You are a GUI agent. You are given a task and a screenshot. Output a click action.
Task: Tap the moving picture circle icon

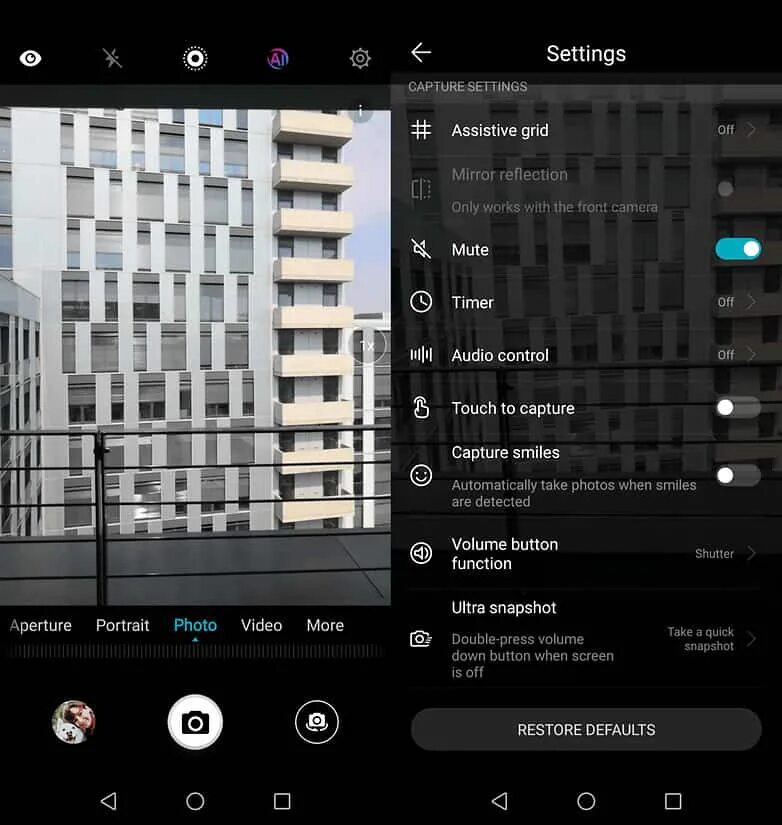[195, 58]
